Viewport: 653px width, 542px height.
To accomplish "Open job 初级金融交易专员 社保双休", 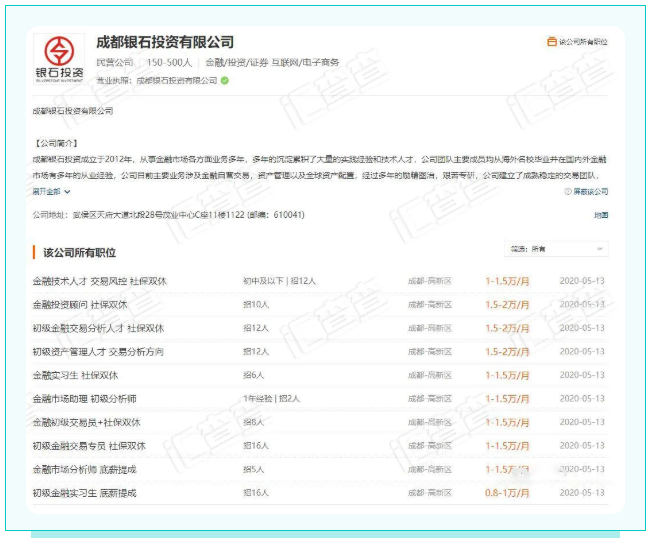I will [x=89, y=446].
